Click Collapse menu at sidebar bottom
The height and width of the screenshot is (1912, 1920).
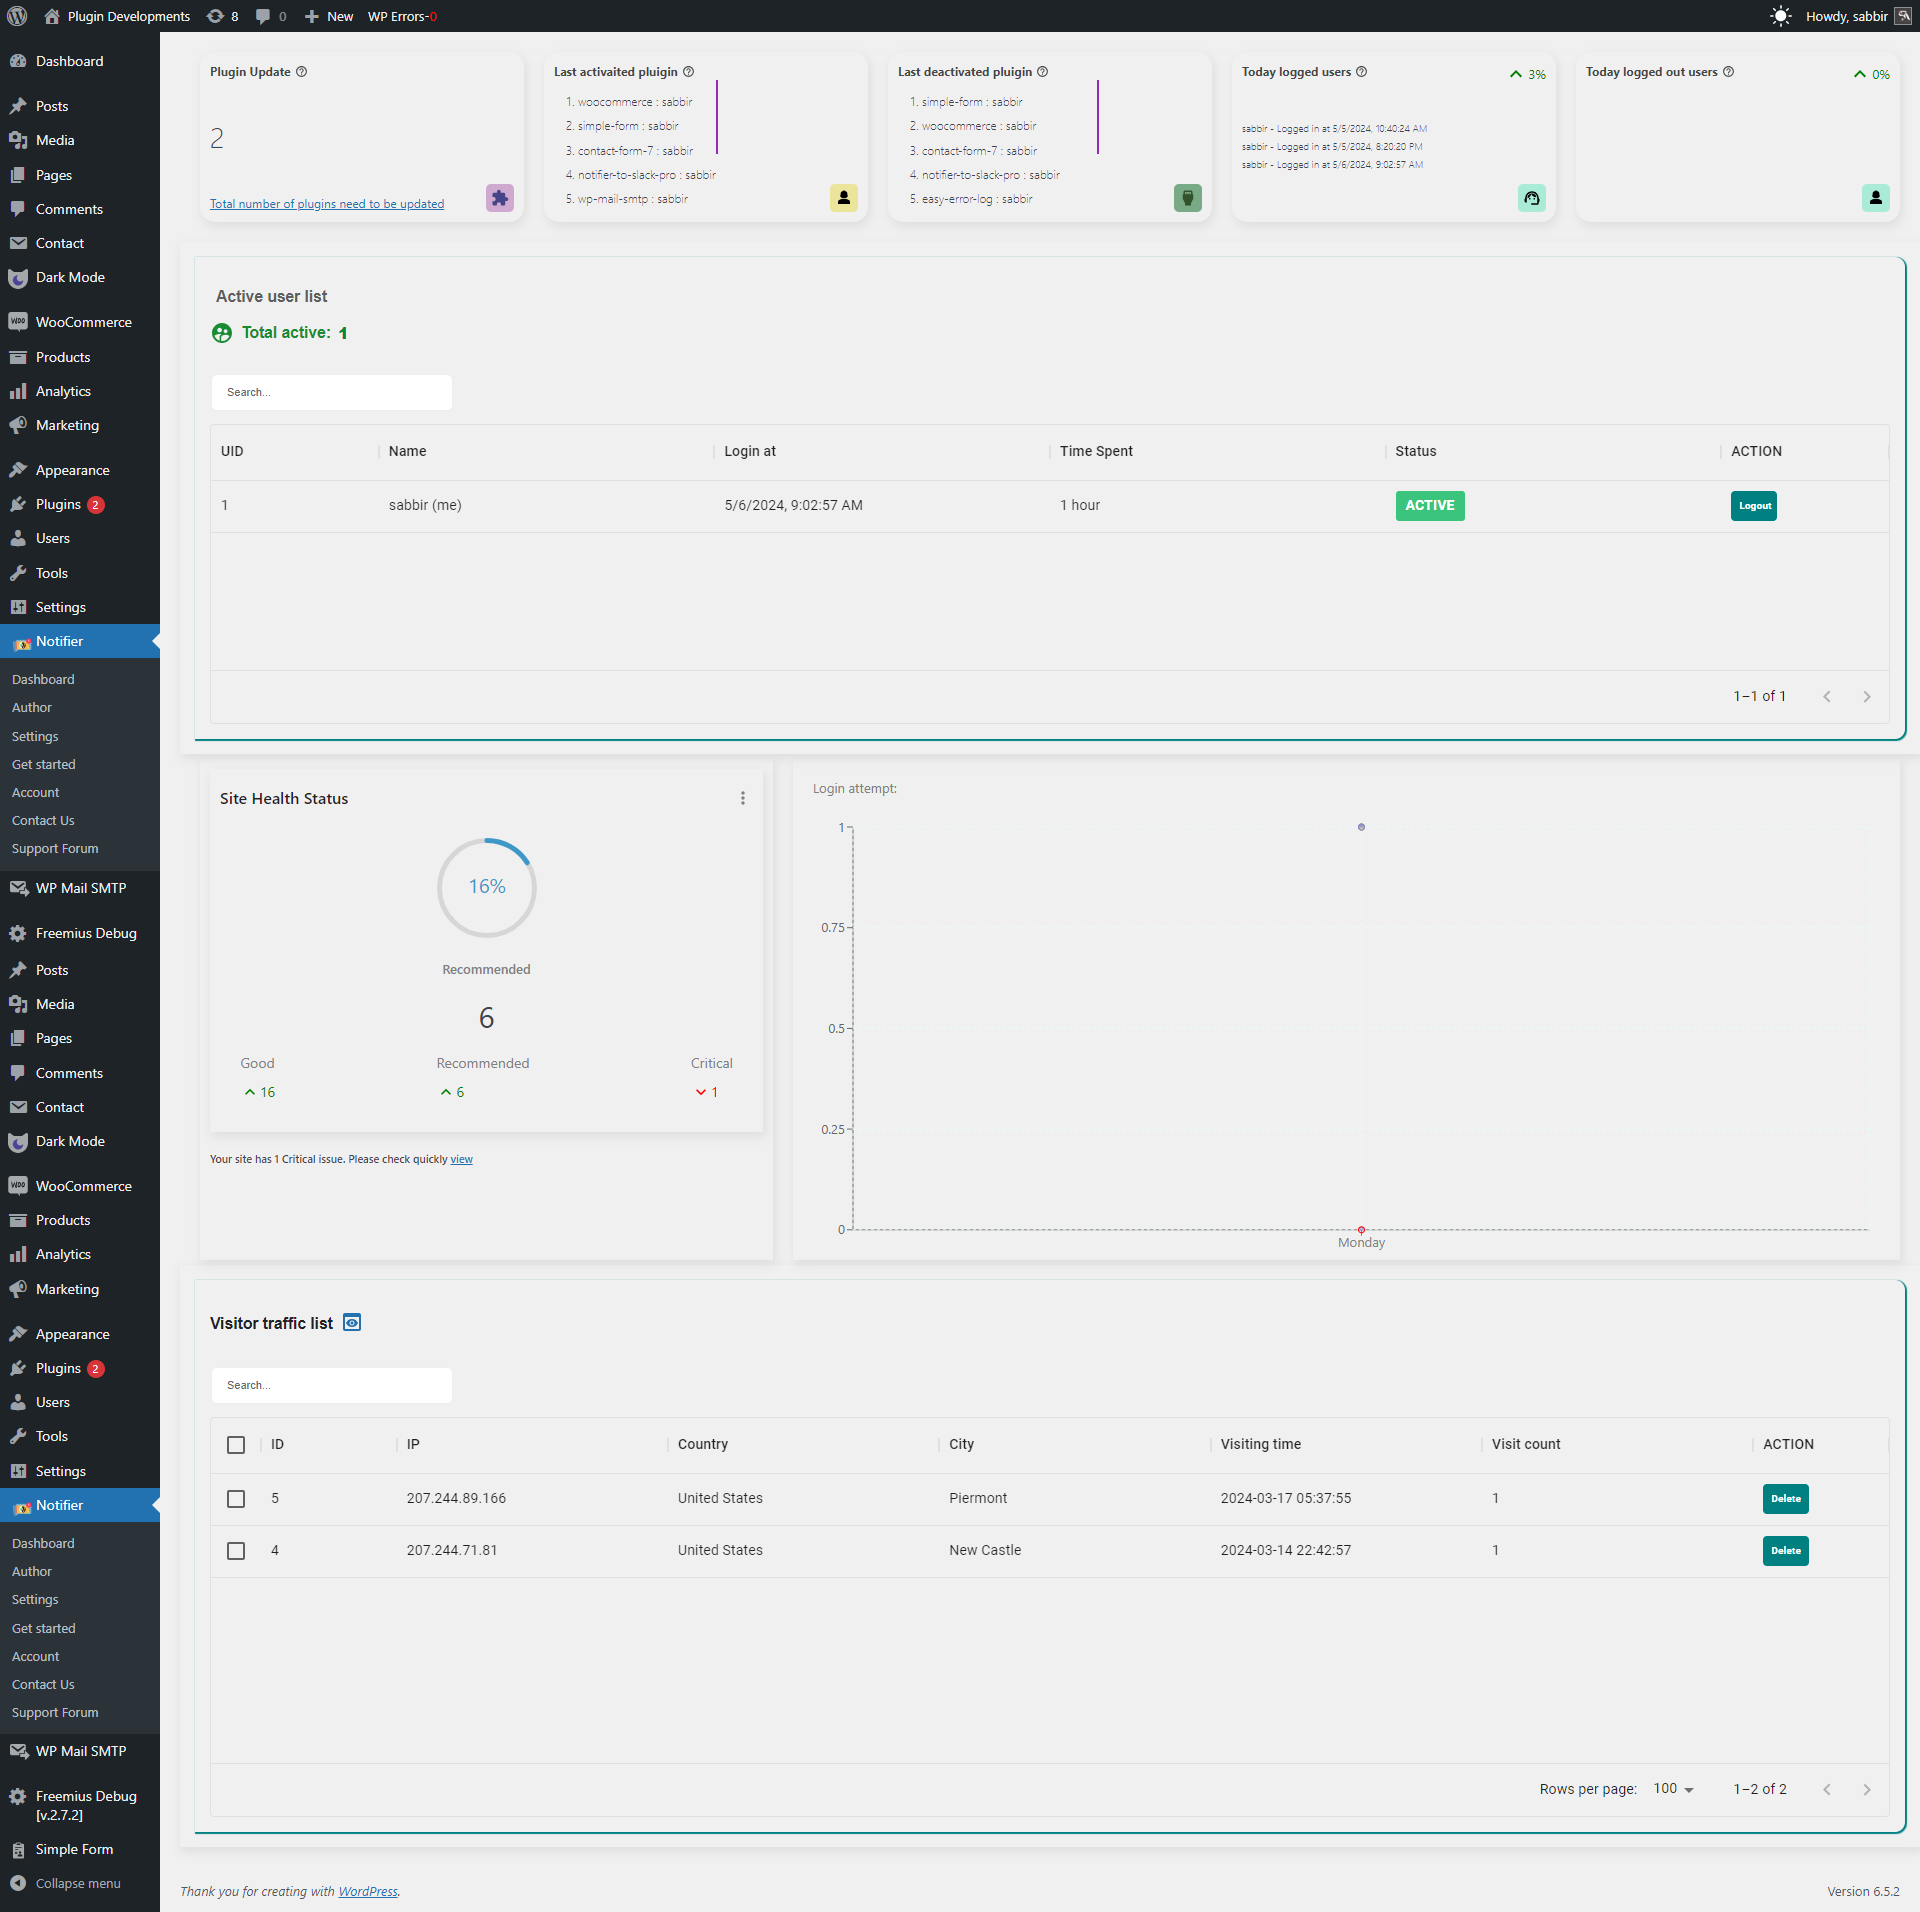pos(80,1883)
